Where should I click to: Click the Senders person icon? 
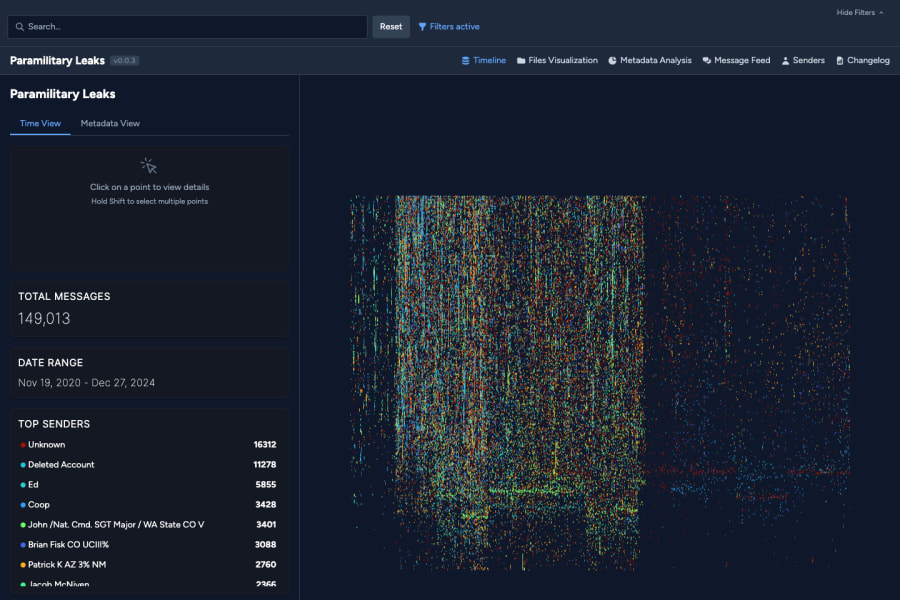(x=785, y=60)
